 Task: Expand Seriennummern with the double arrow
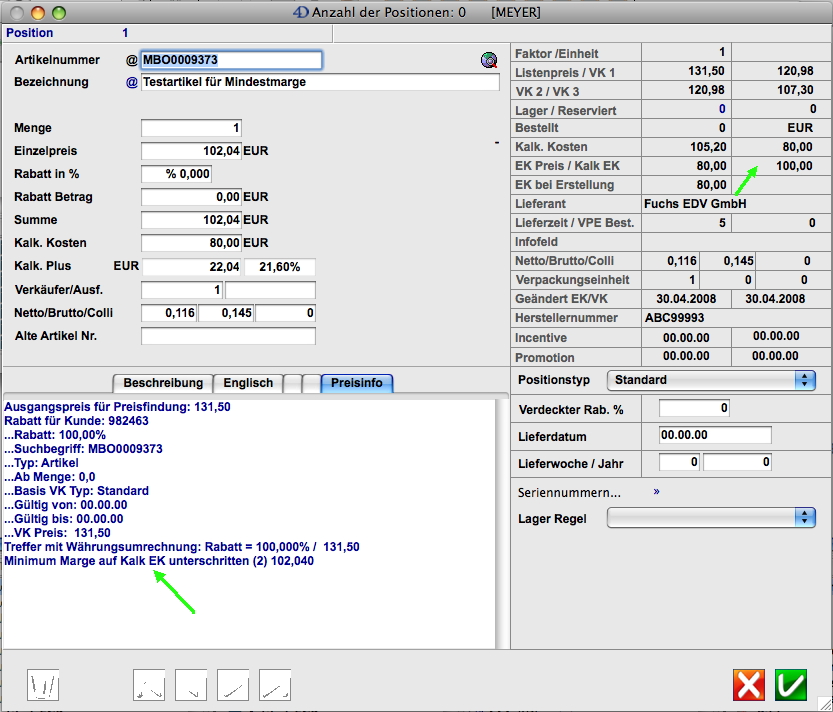click(657, 492)
